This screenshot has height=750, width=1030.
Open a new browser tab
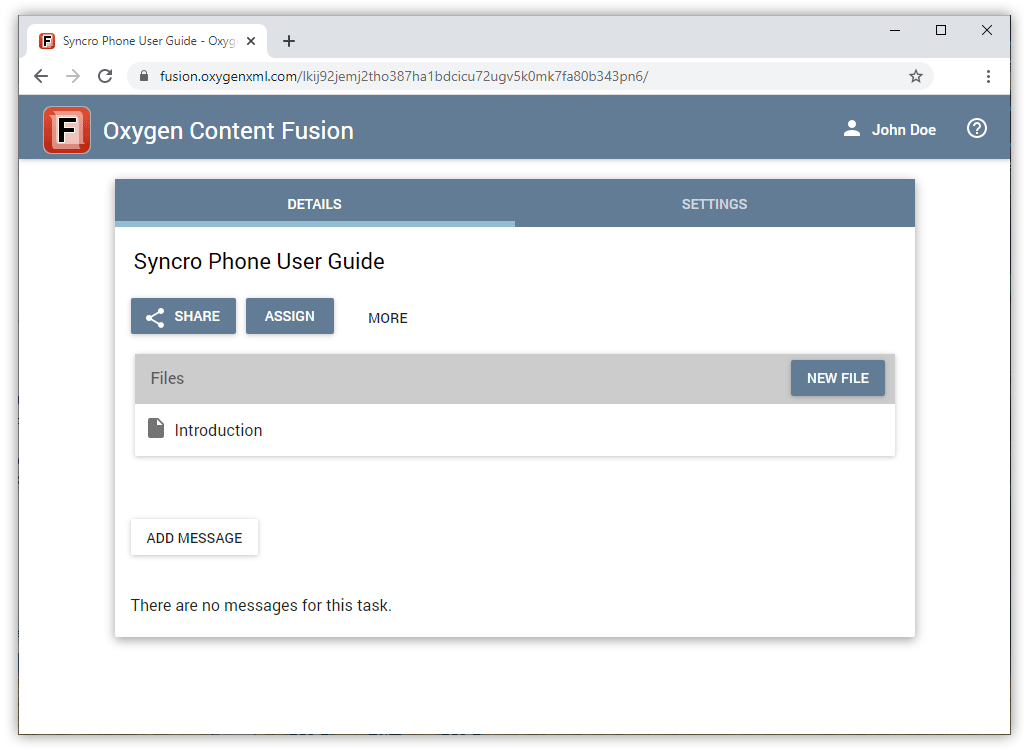click(288, 41)
